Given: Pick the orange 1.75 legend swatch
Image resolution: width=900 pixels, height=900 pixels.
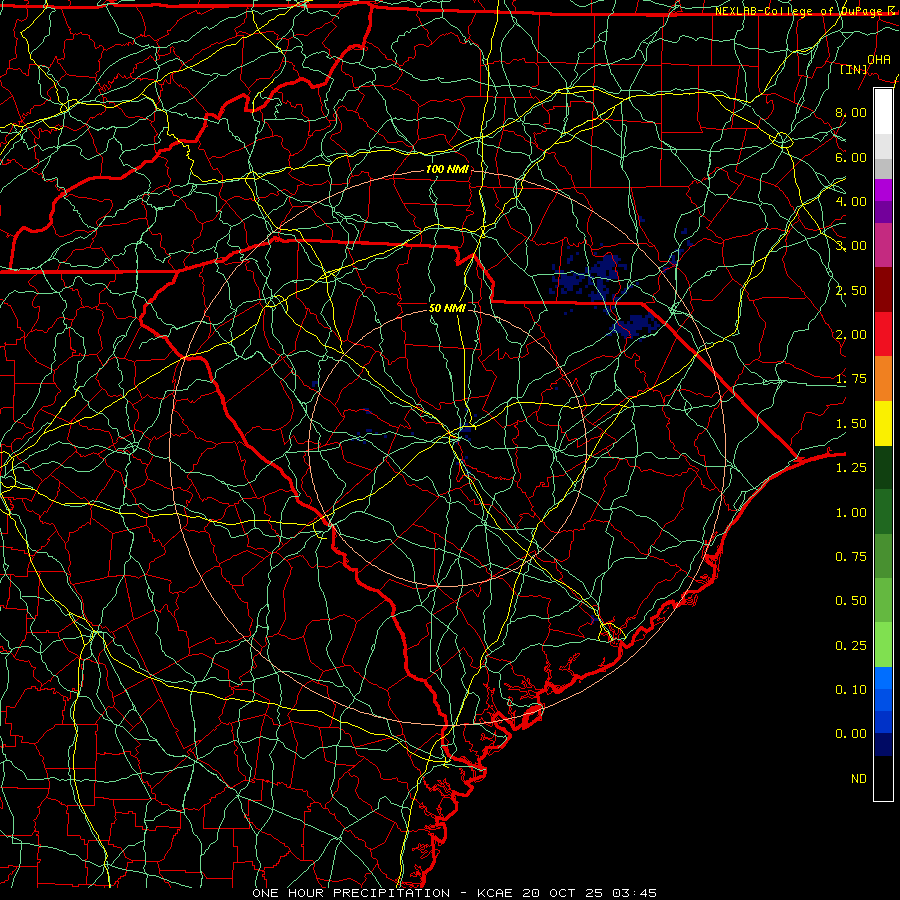Looking at the screenshot, I should pyautogui.click(x=883, y=379).
